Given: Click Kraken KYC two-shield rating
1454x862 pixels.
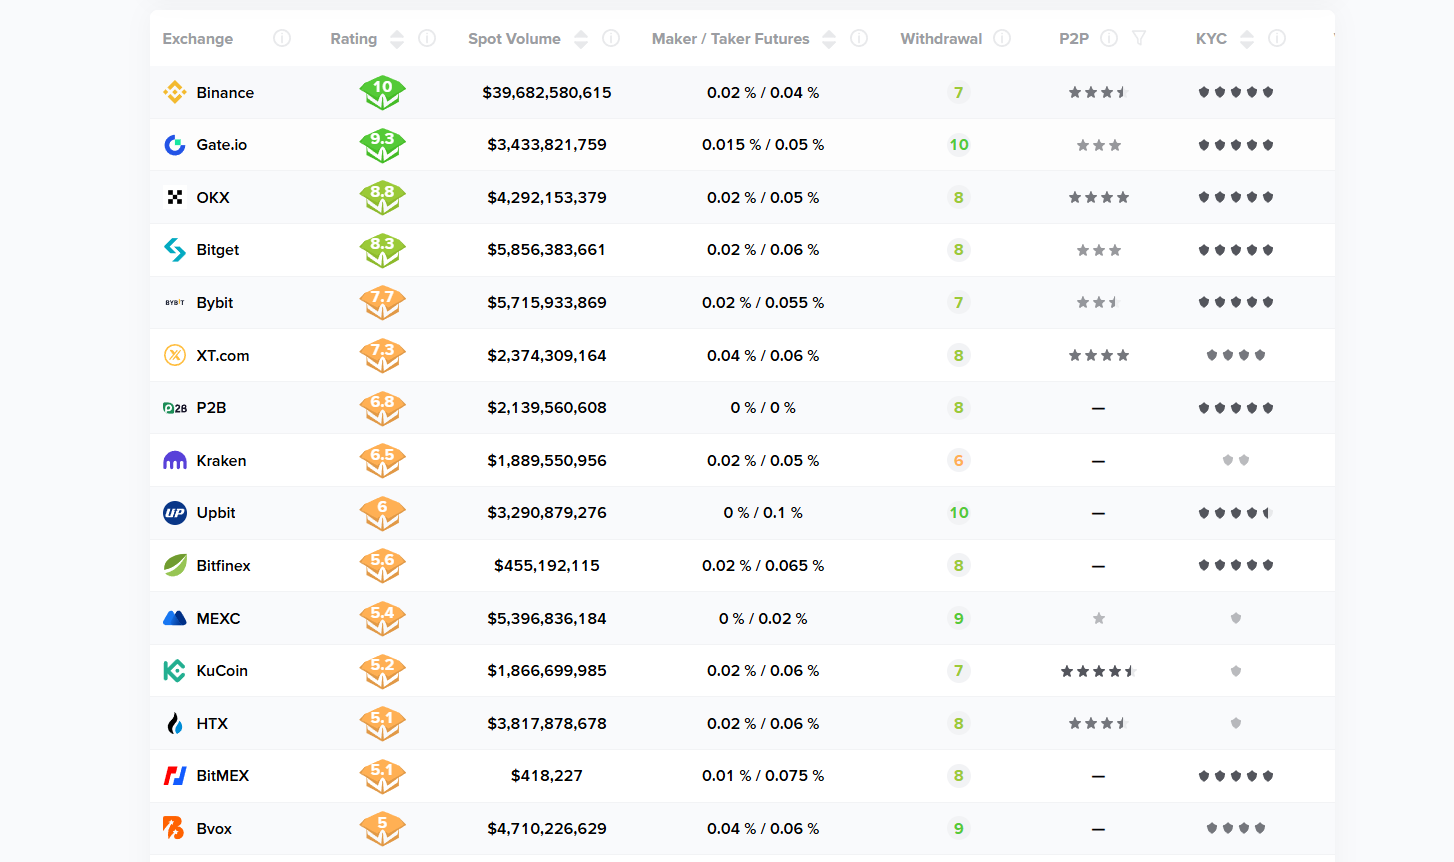Looking at the screenshot, I should (x=1236, y=460).
